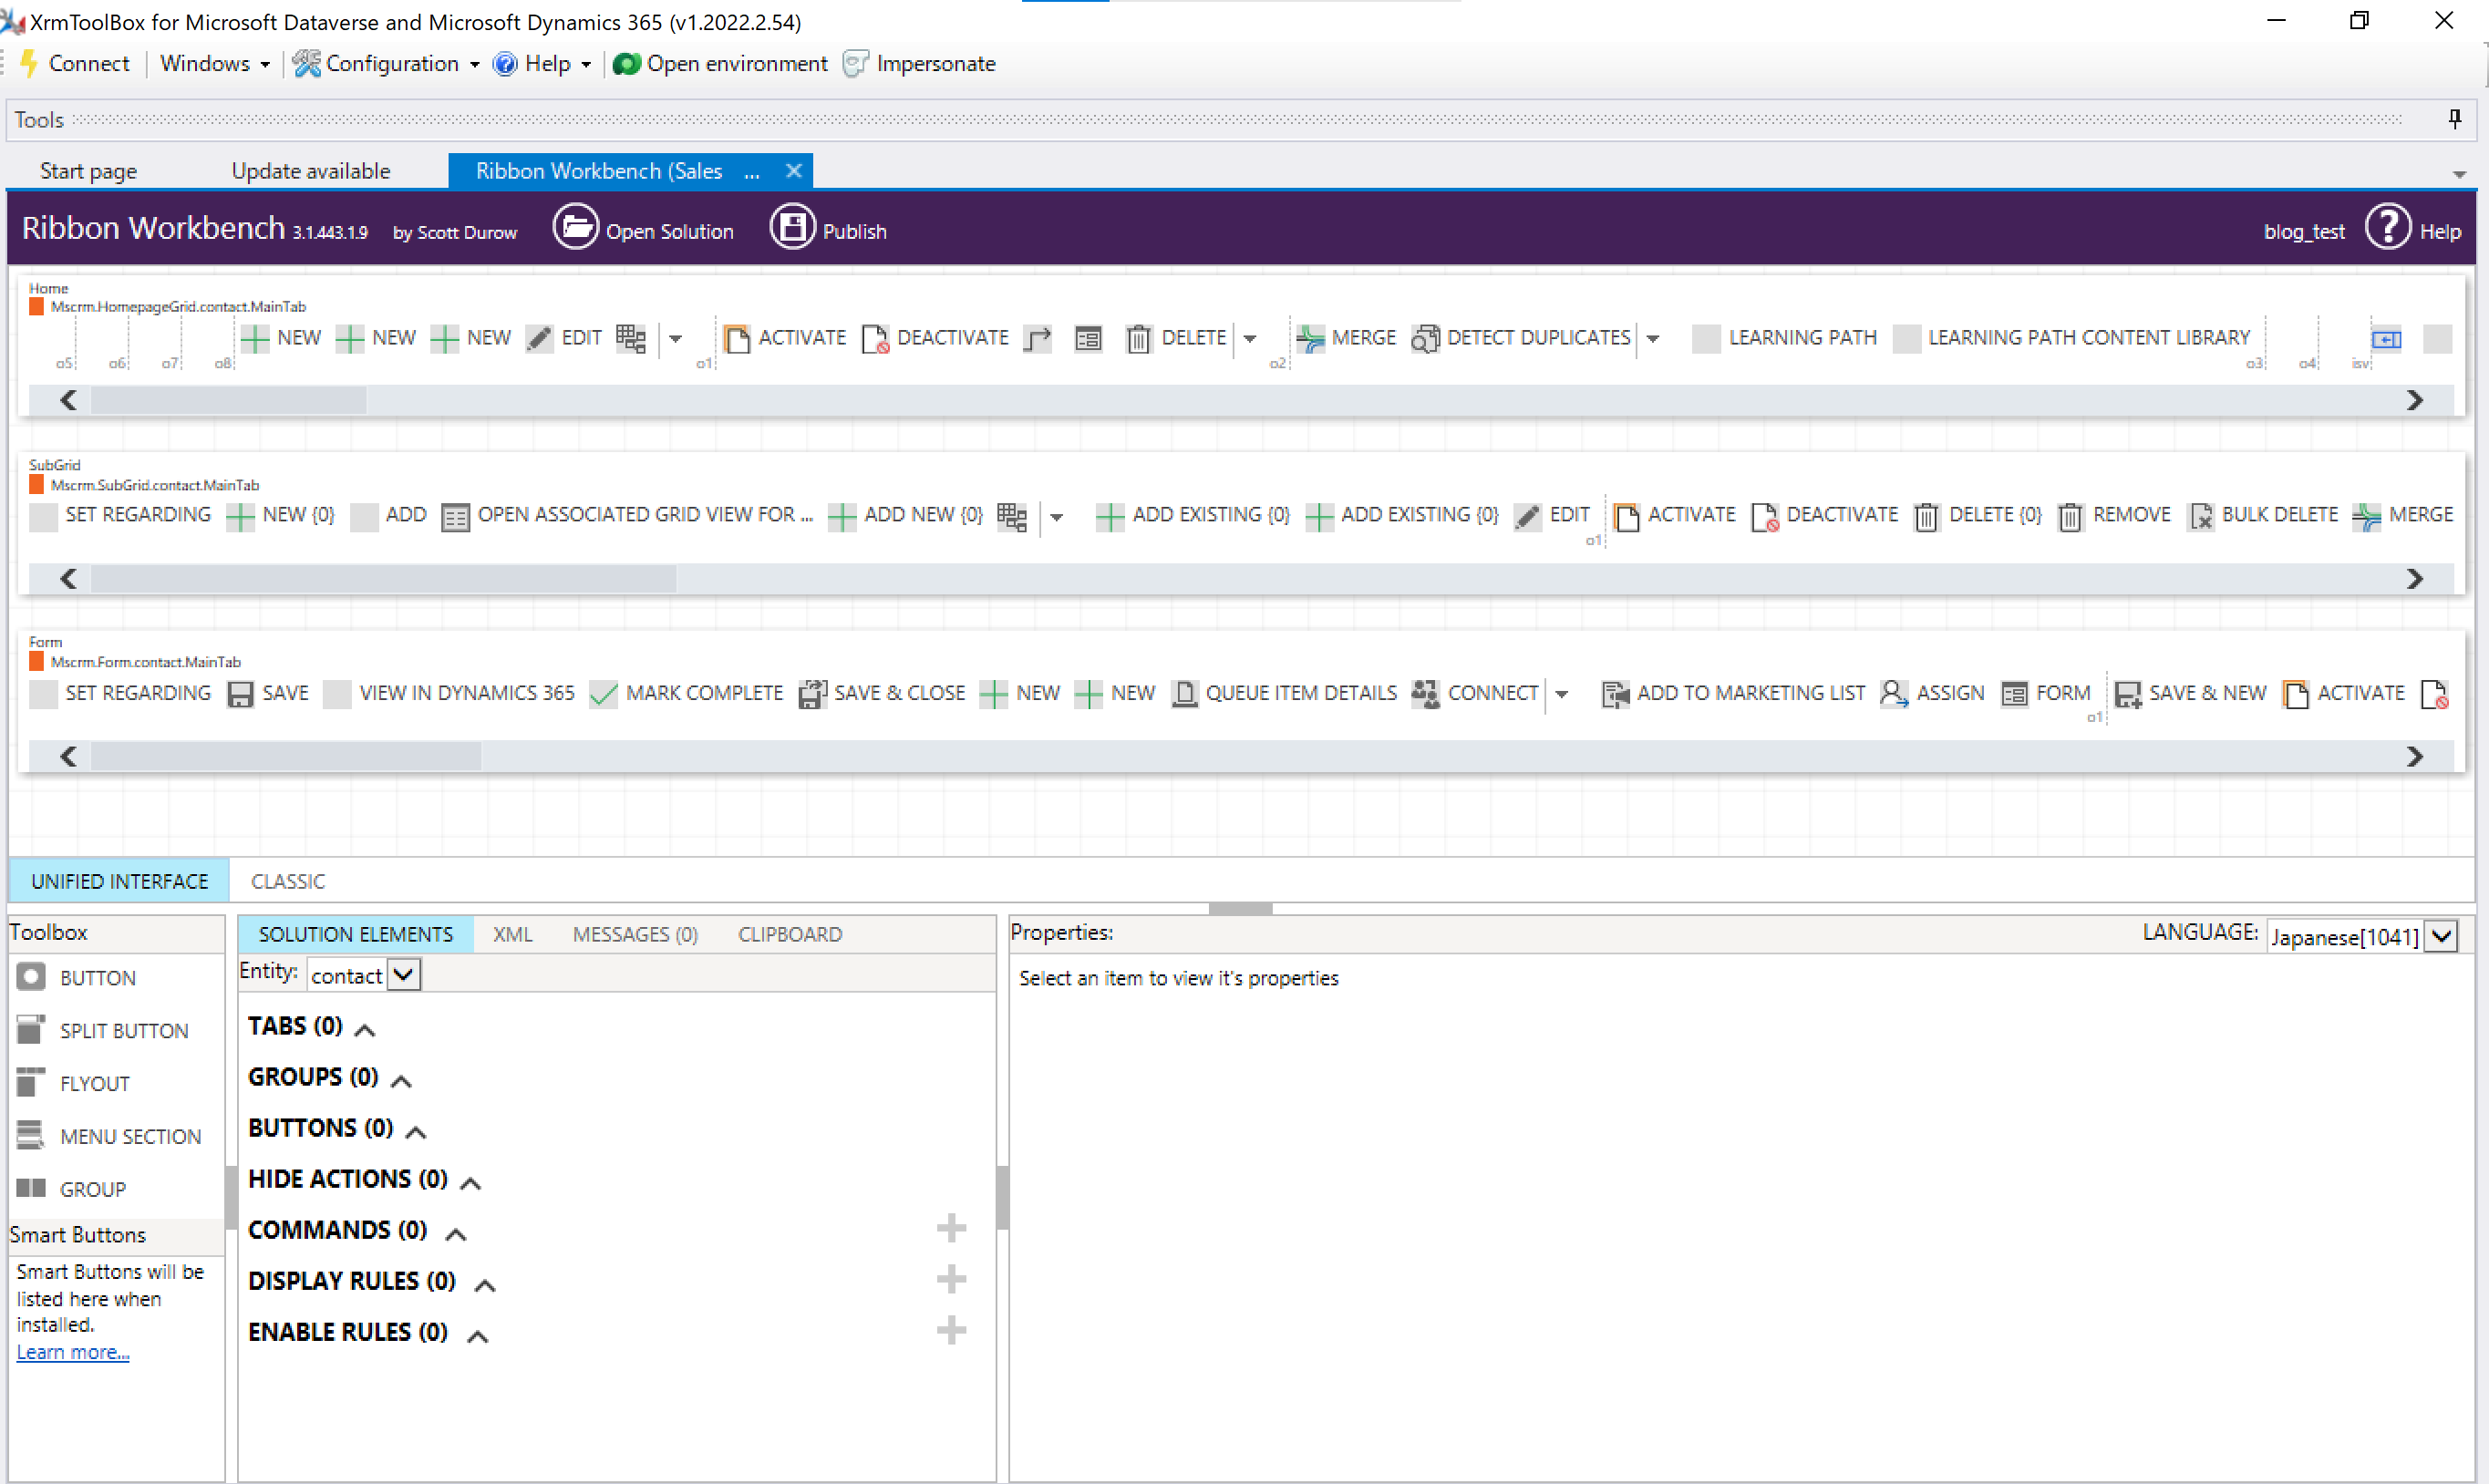Select Deactivate button in Home ribbon
The image size is (2489, 1484).
(x=935, y=338)
